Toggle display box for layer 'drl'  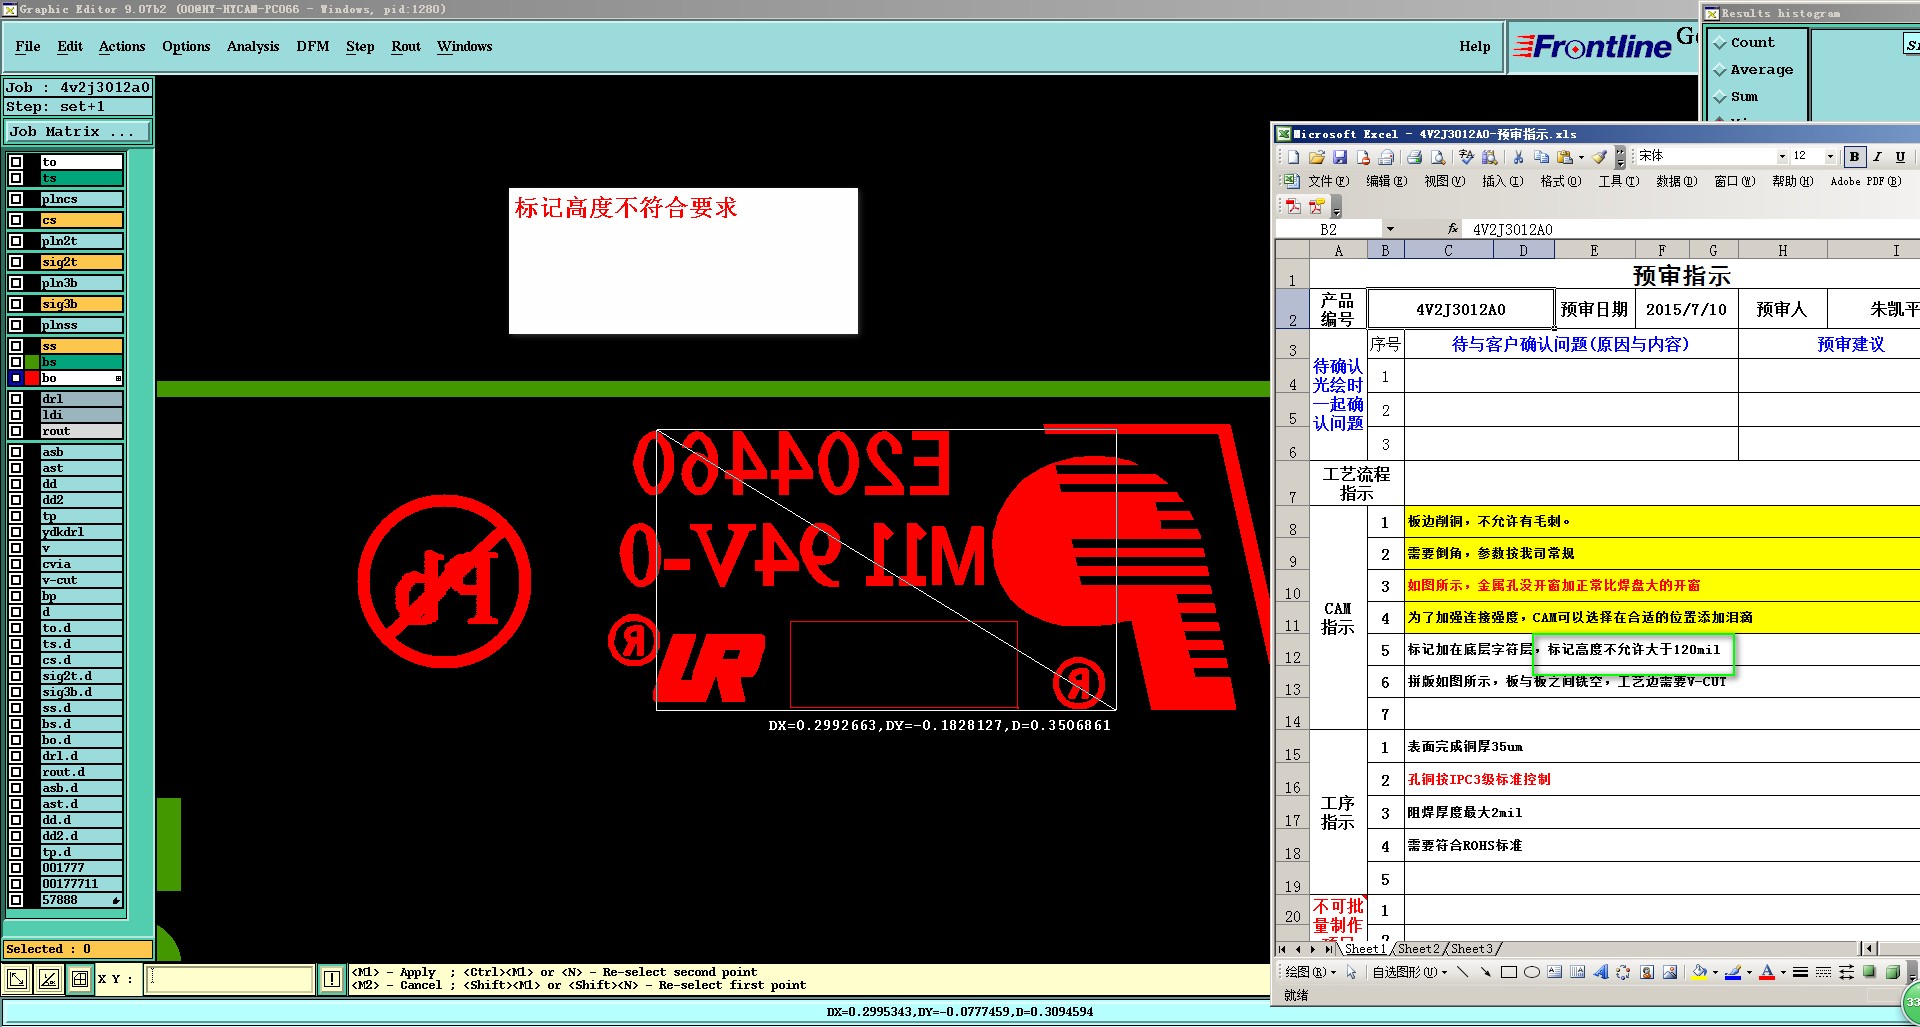tap(16, 399)
